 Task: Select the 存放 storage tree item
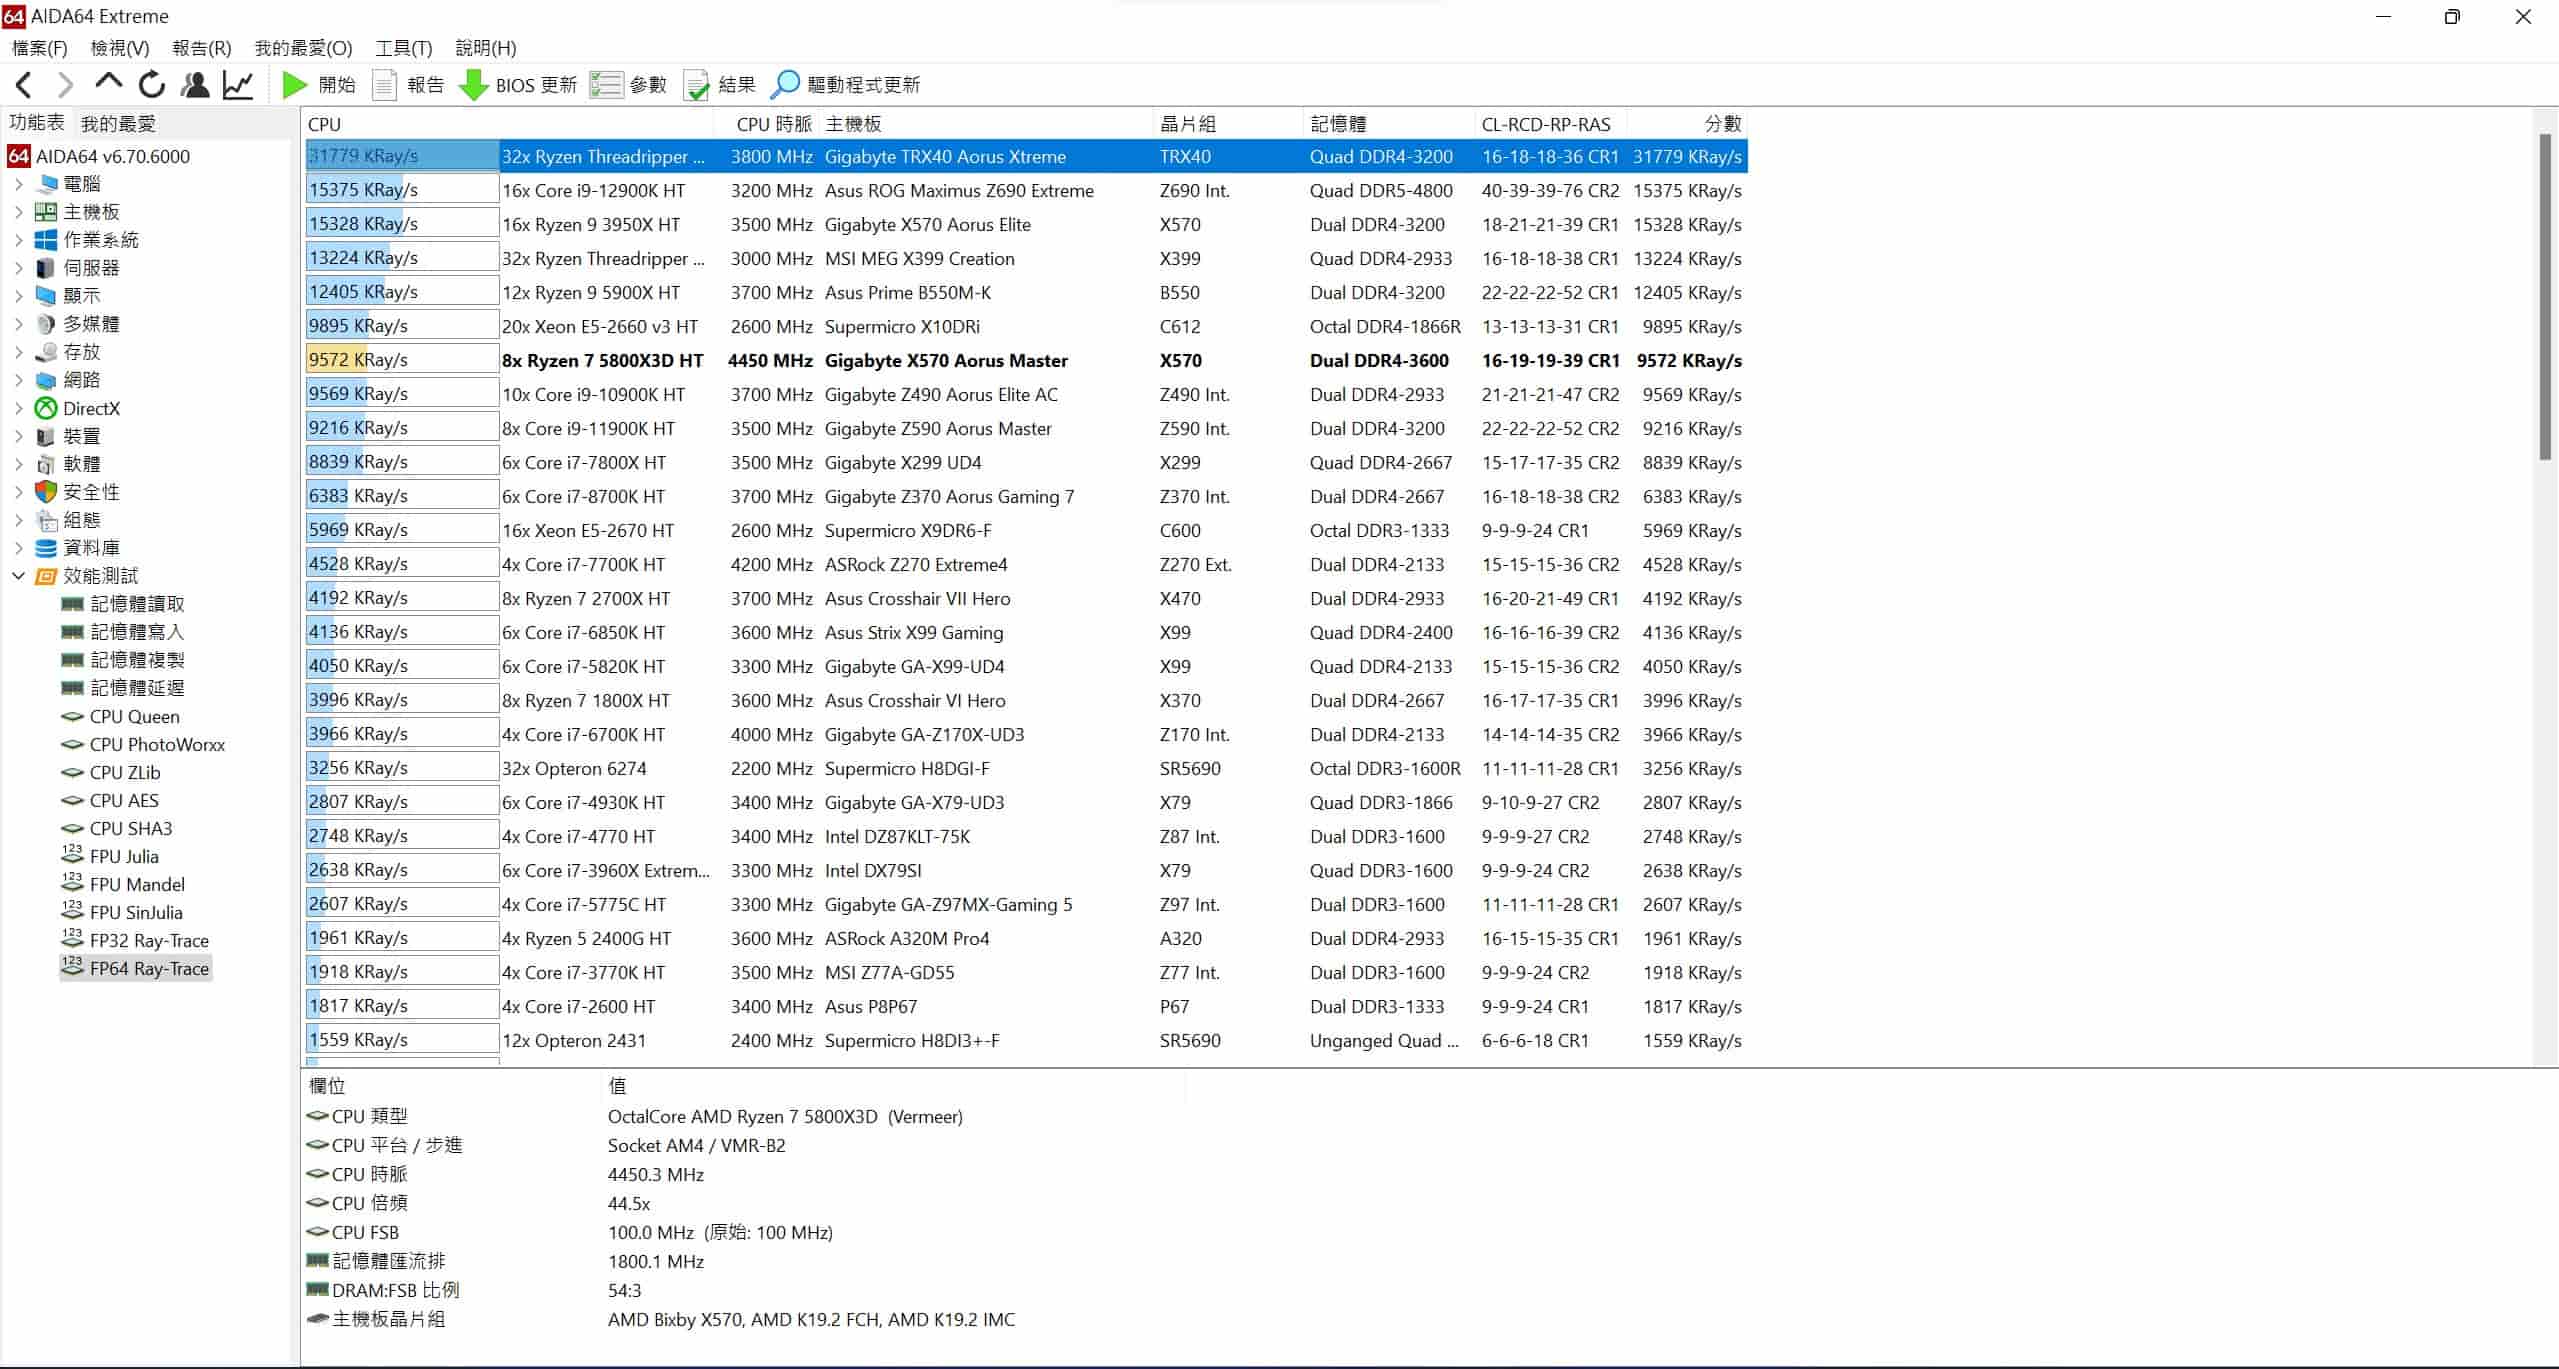tap(68, 352)
